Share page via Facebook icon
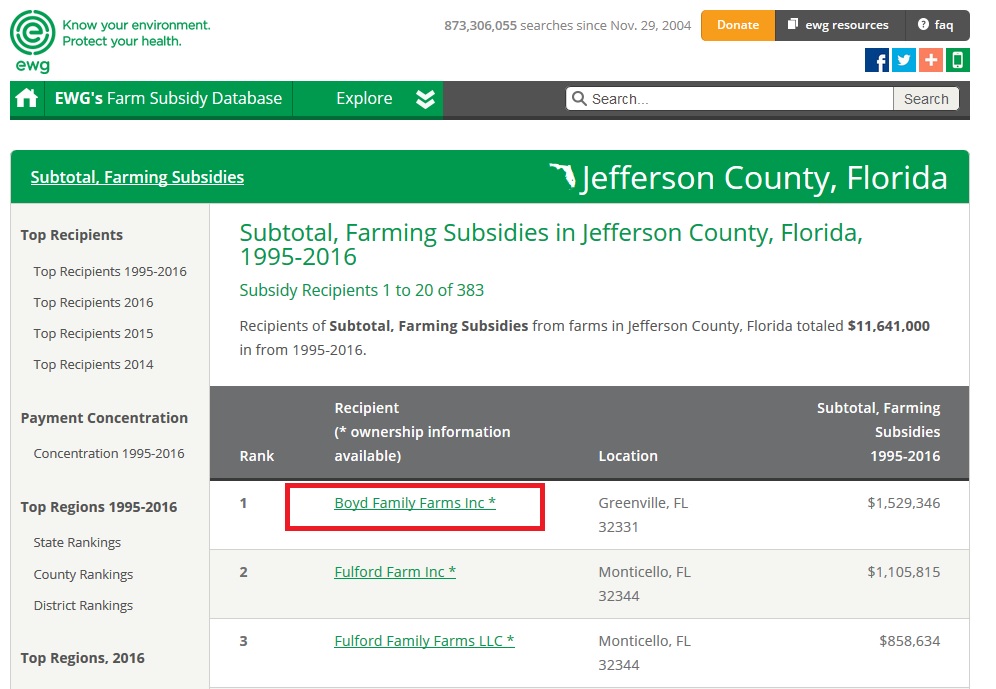 click(x=877, y=60)
